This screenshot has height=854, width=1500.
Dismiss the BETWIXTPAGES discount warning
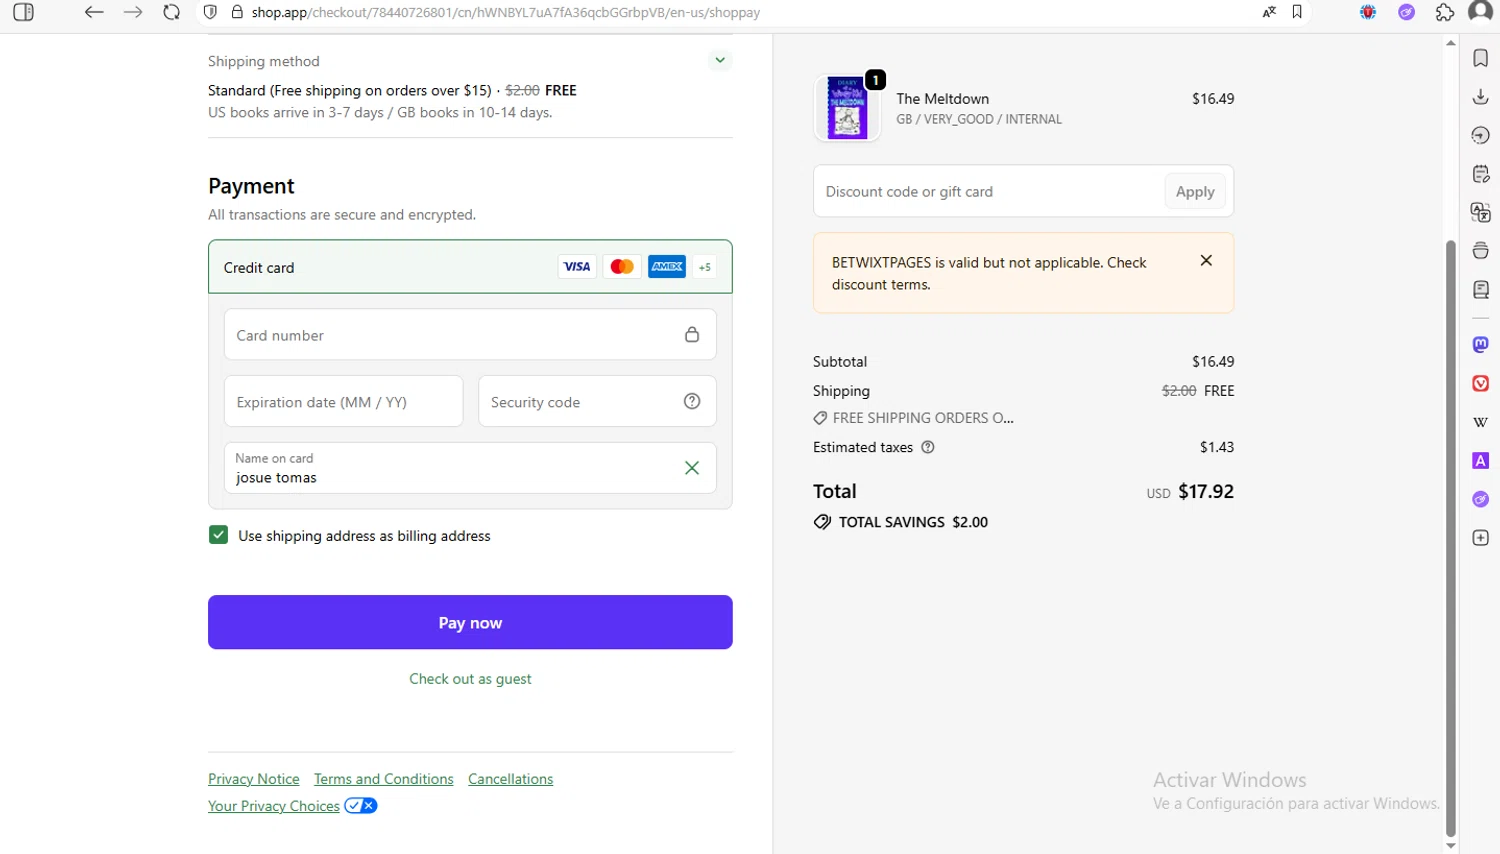1206,260
